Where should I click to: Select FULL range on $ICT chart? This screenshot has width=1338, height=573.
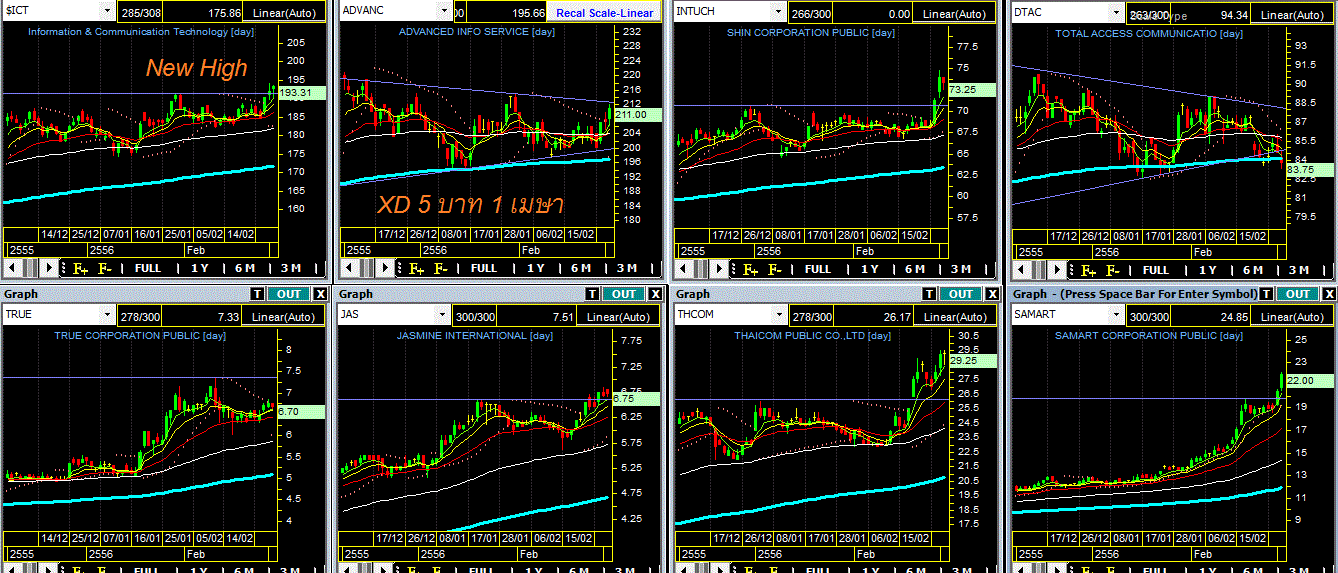click(x=148, y=268)
